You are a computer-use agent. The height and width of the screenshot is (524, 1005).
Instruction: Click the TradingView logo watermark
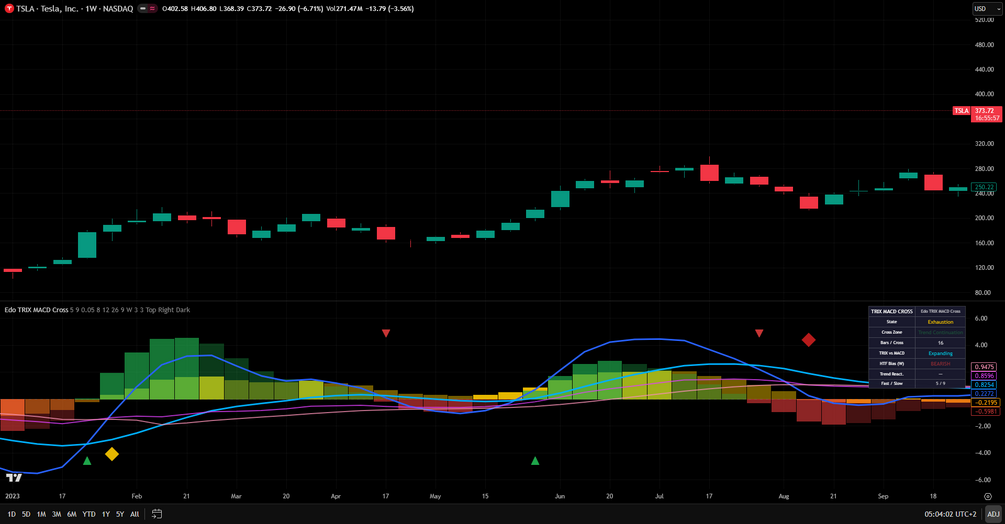pyautogui.click(x=13, y=477)
